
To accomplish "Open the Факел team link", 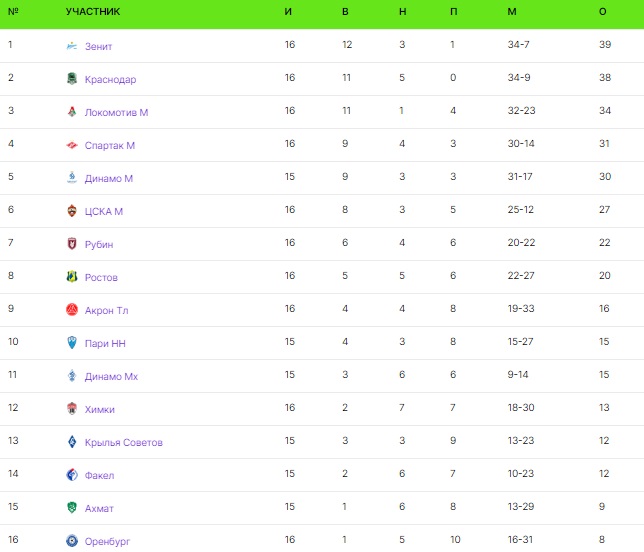I will tap(100, 475).
